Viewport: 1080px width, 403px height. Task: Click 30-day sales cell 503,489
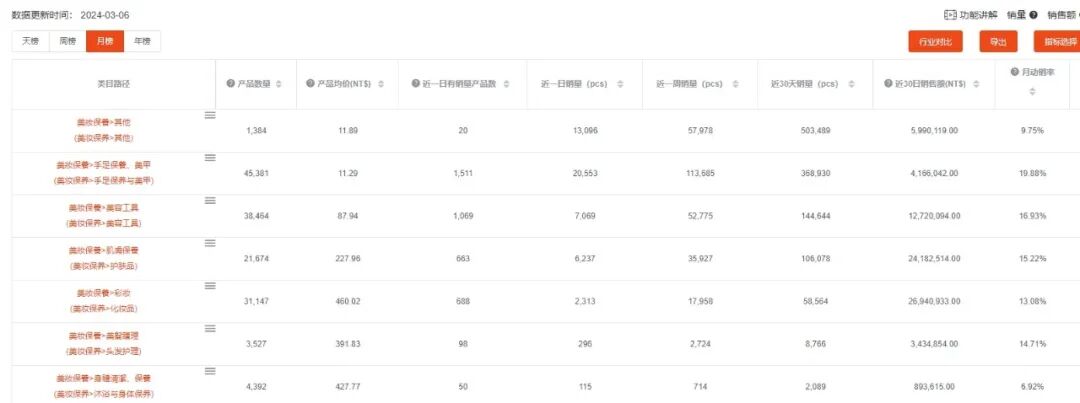[x=815, y=130]
